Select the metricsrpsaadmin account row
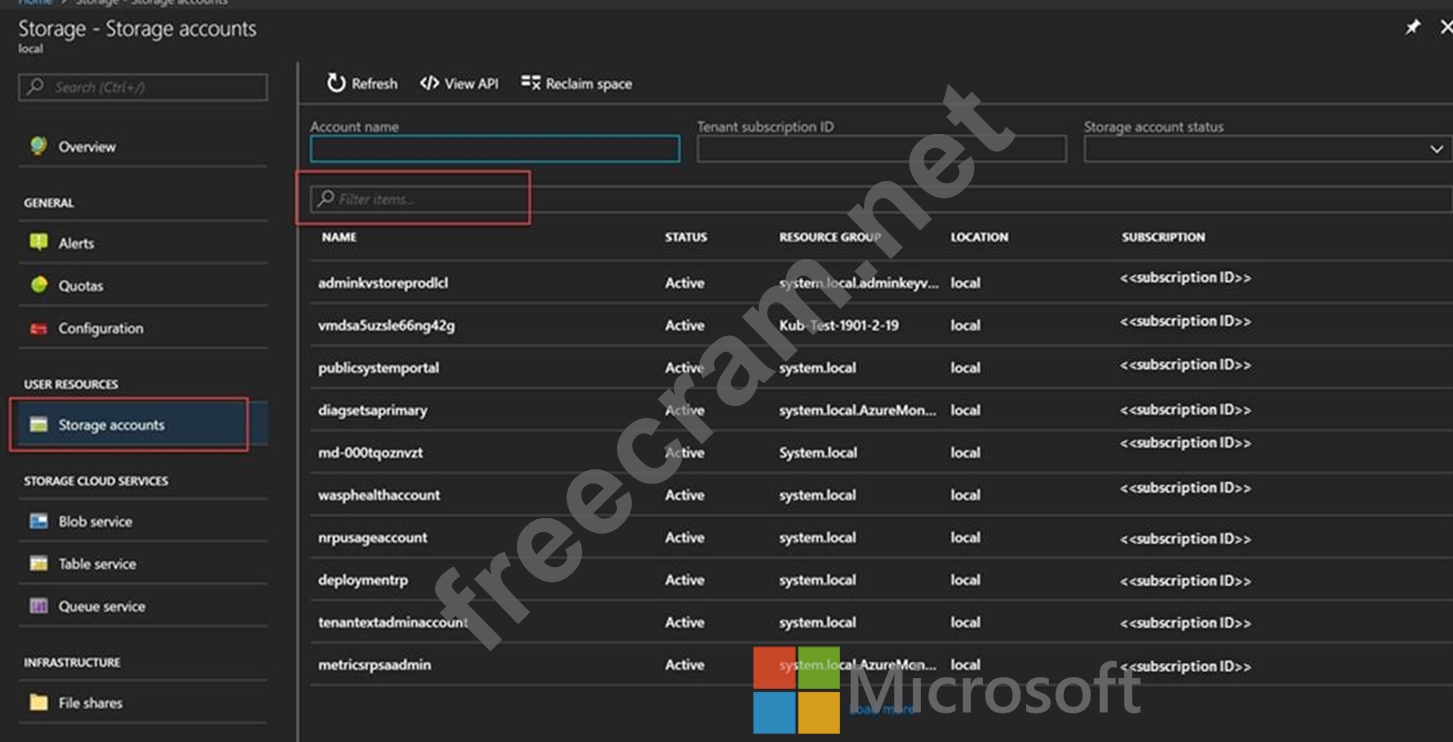Image resolution: width=1453 pixels, height=742 pixels. [x=880, y=665]
